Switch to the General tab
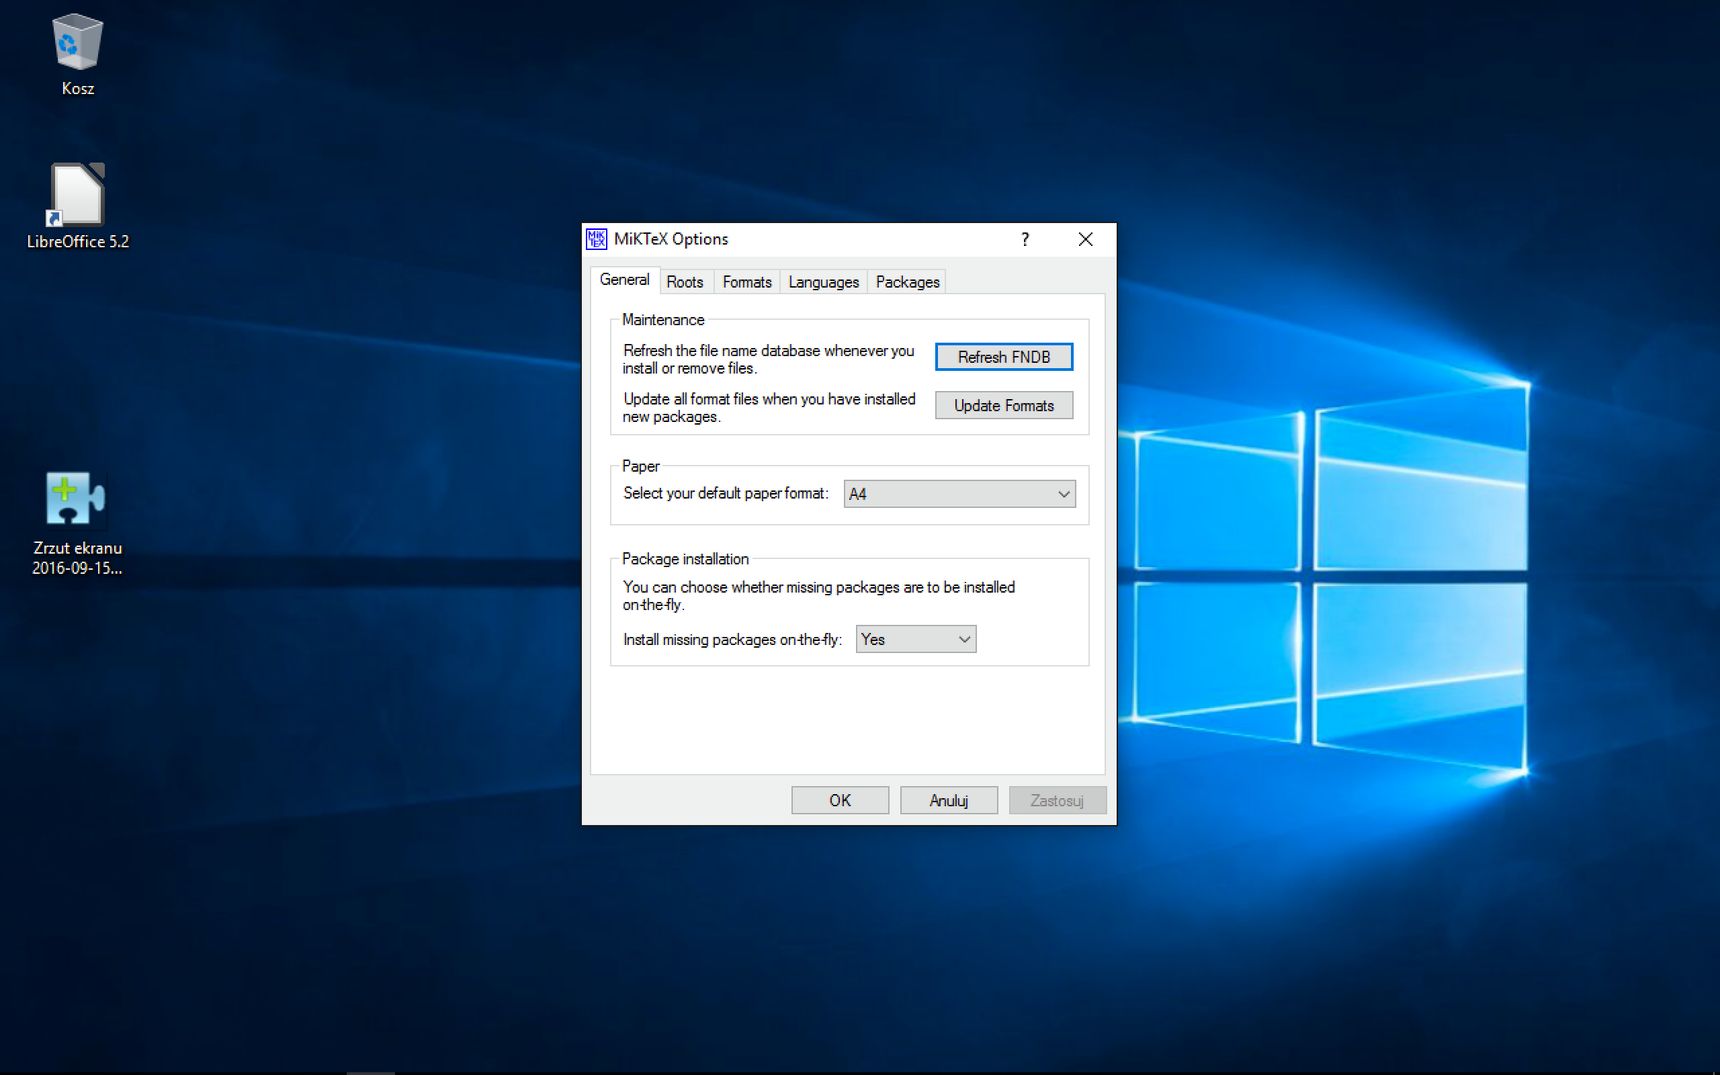This screenshot has height=1075, width=1720. coord(624,280)
